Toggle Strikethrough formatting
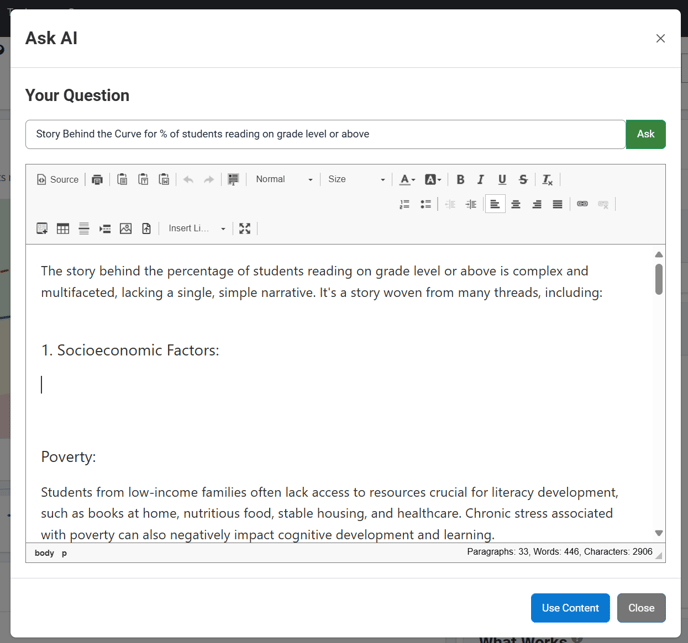The image size is (688, 643). 523,180
